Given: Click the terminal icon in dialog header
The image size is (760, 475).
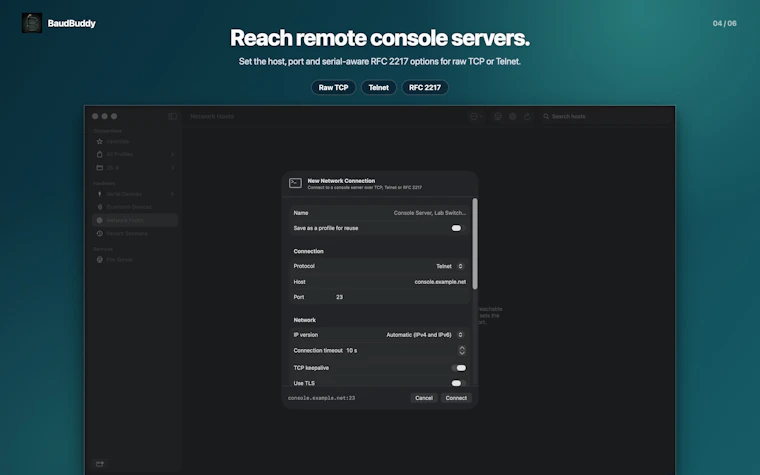Looking at the screenshot, I should pyautogui.click(x=295, y=183).
